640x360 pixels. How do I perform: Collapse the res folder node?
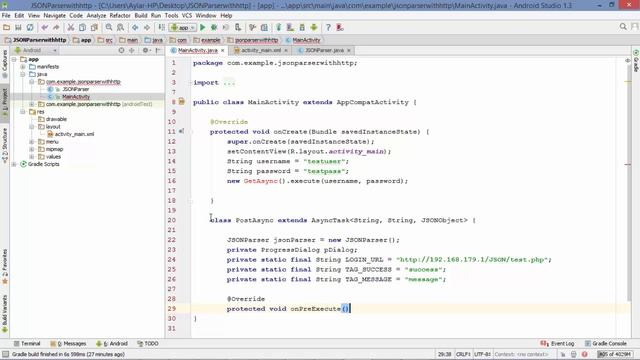point(23,111)
